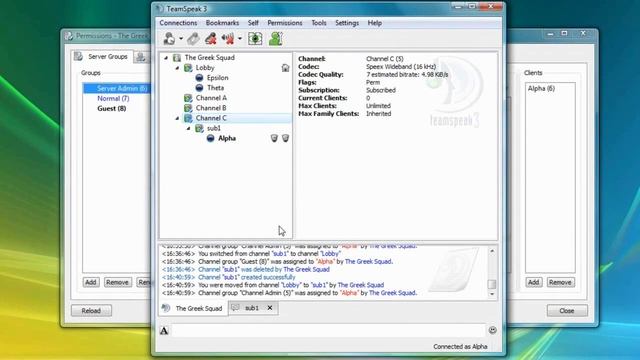The image size is (640, 360).
Task: Click Remove under Clients in Permissions window
Action: (560, 282)
